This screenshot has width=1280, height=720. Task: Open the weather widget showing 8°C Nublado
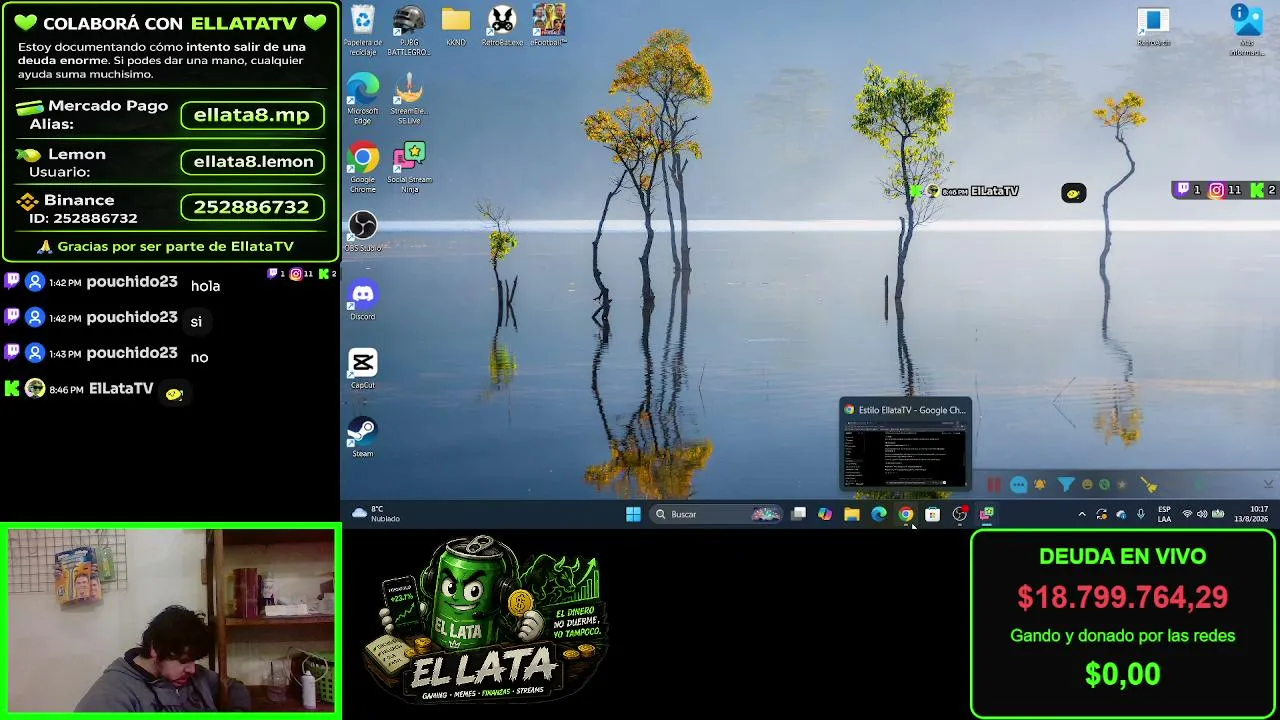(x=376, y=514)
